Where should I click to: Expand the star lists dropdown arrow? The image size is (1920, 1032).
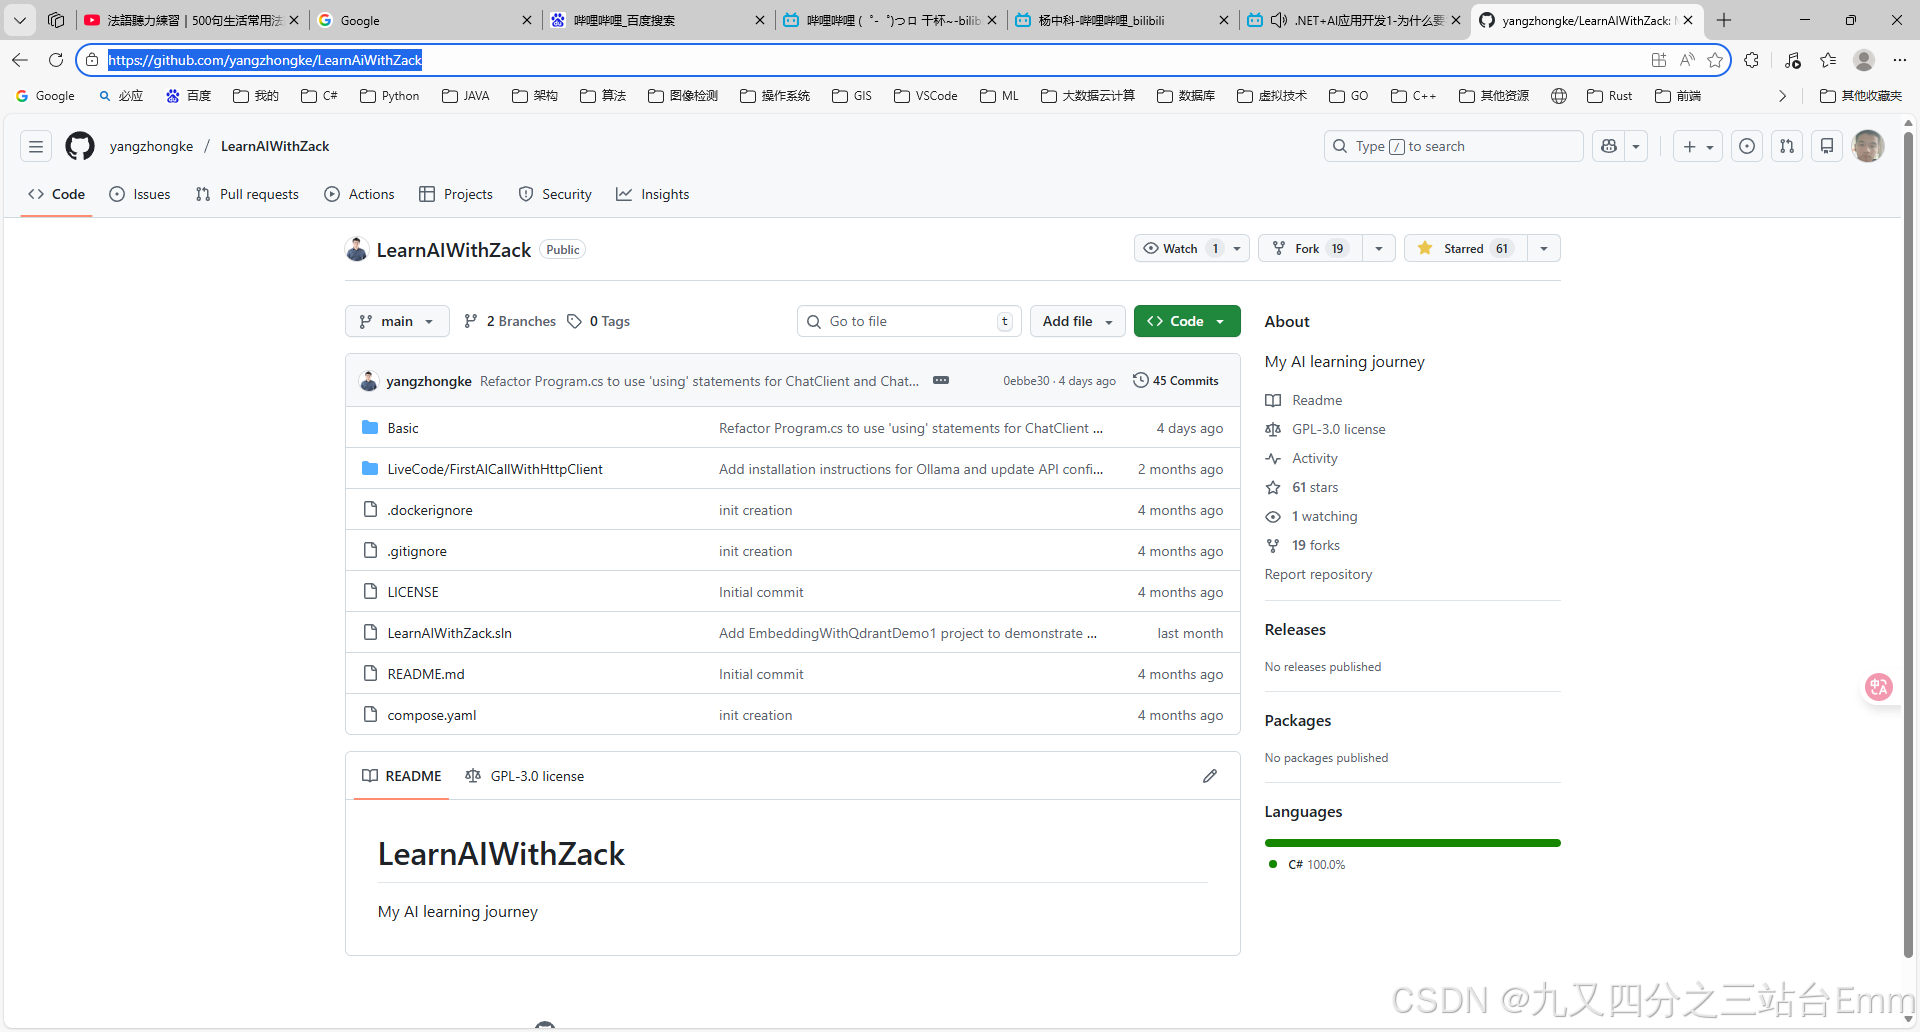click(1544, 248)
